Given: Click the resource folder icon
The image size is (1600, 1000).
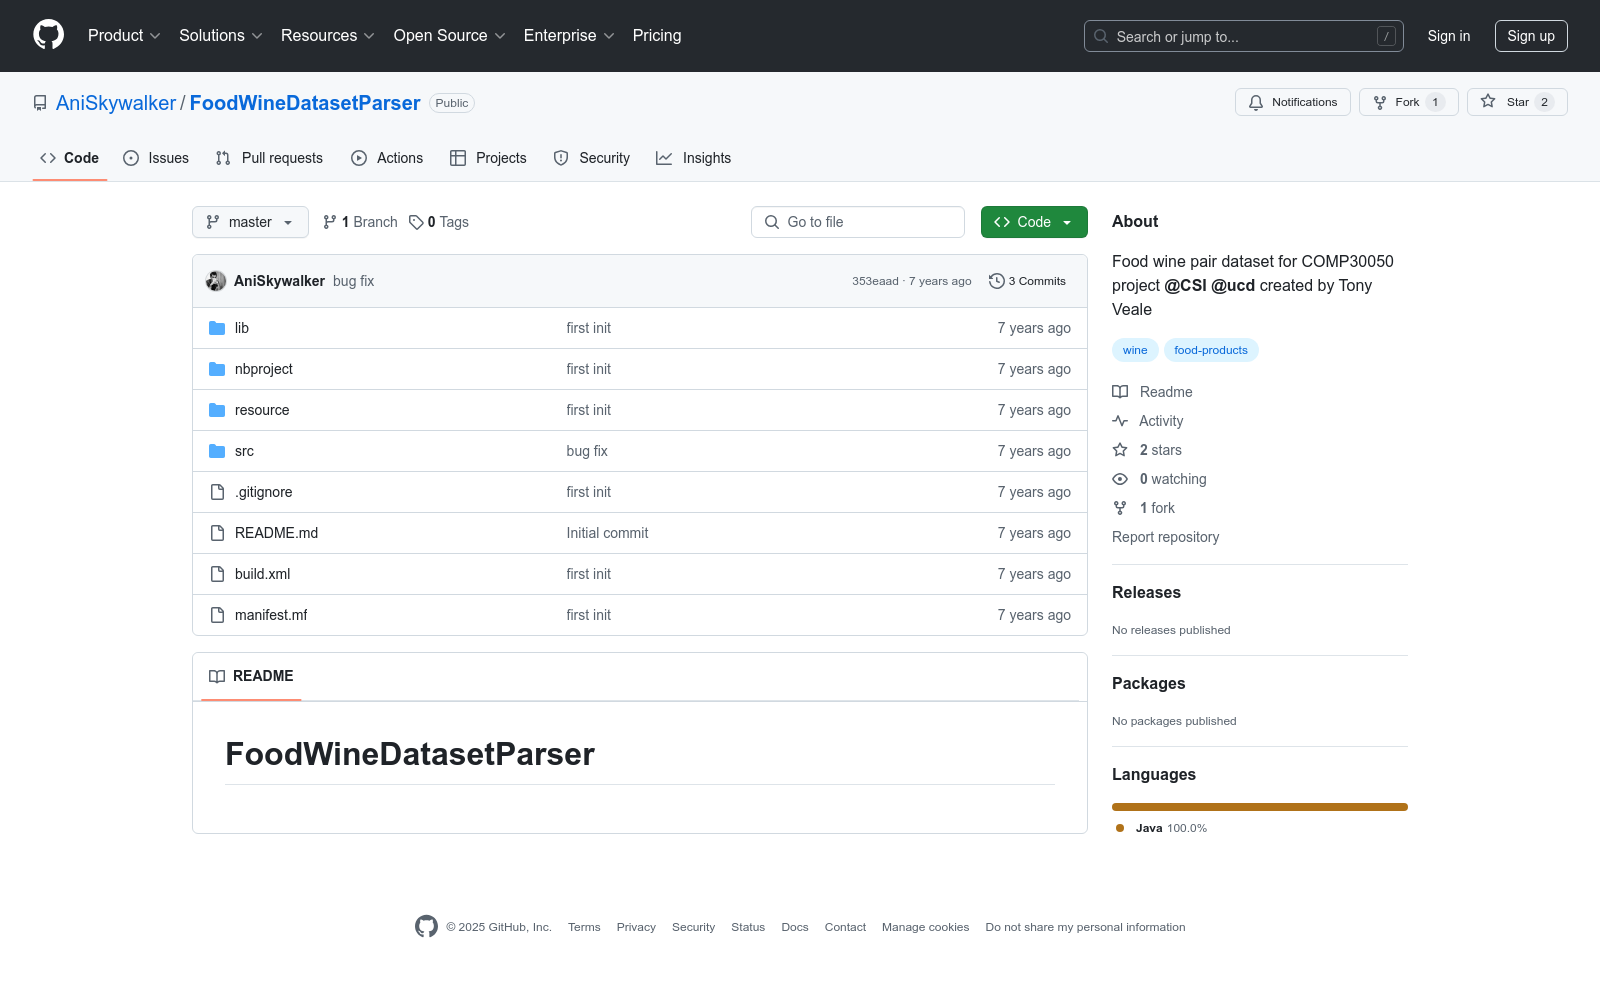Looking at the screenshot, I should (217, 410).
